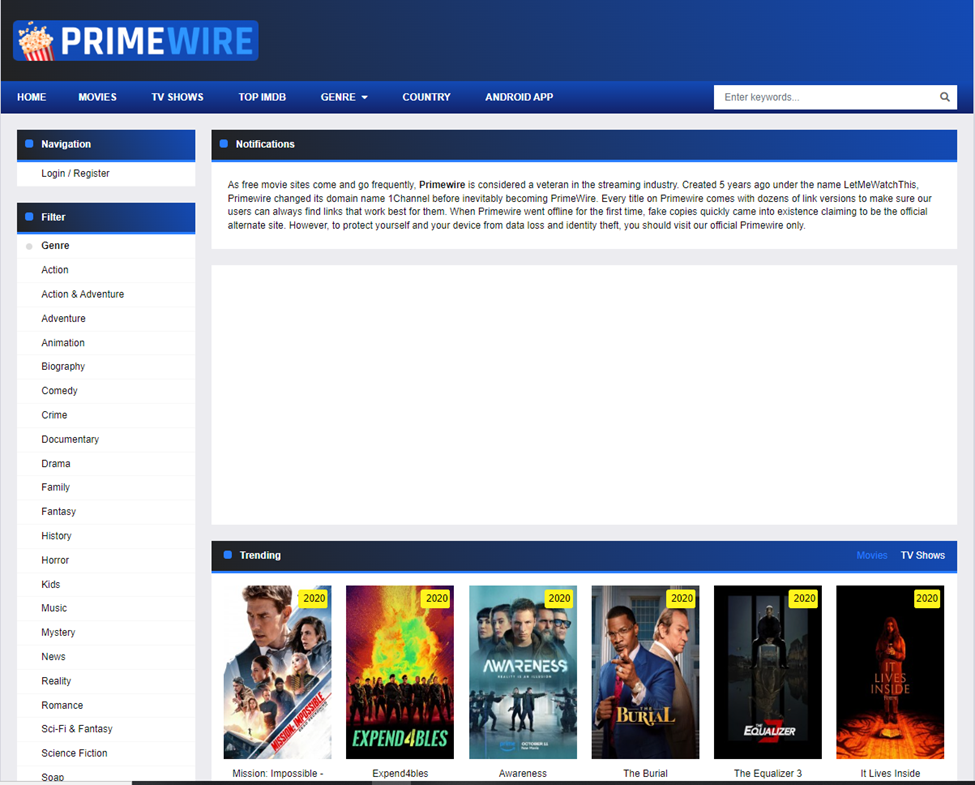Filter by the Crime genre
Viewport: 975px width, 785px height.
pyautogui.click(x=54, y=415)
